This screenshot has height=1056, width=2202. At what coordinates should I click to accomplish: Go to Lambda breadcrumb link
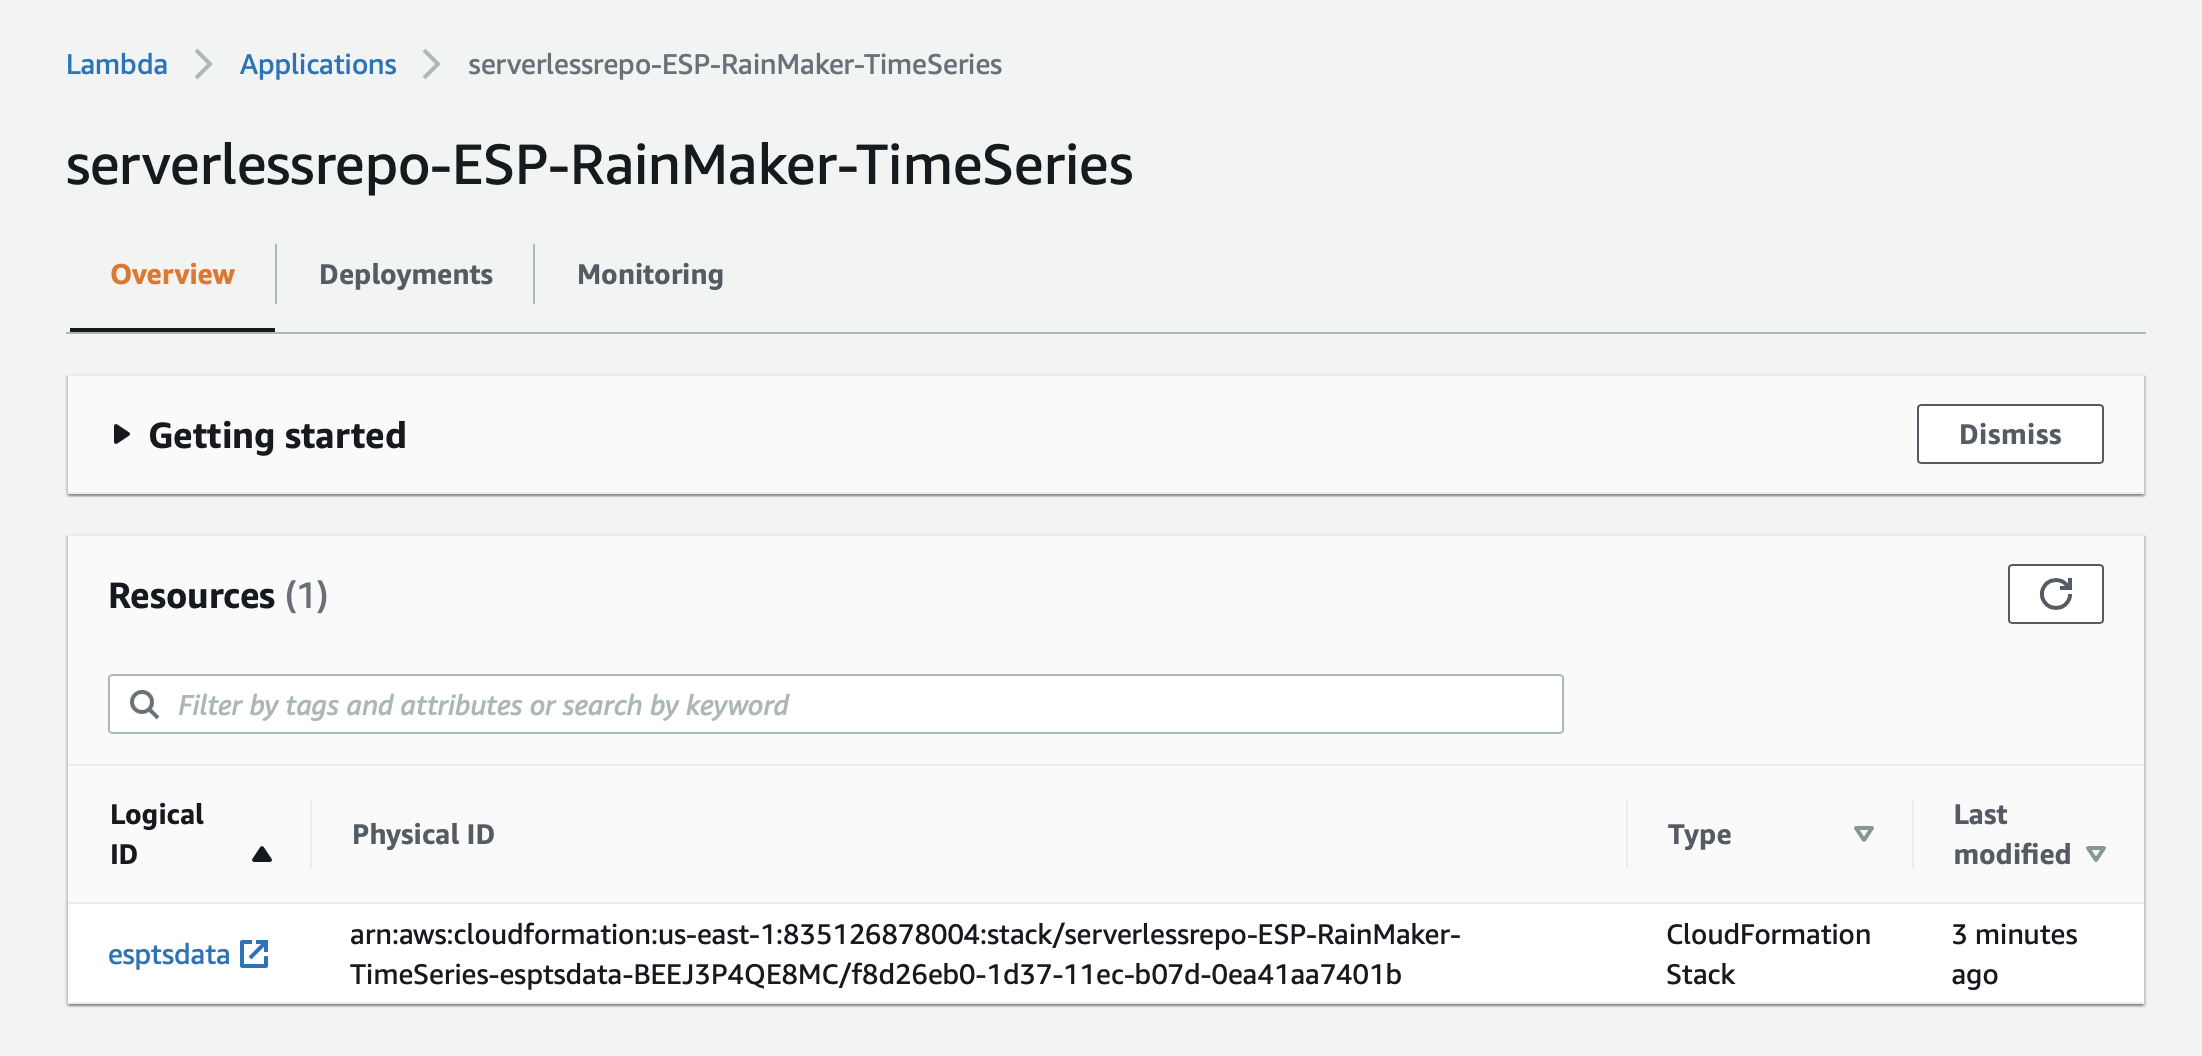pyautogui.click(x=117, y=64)
